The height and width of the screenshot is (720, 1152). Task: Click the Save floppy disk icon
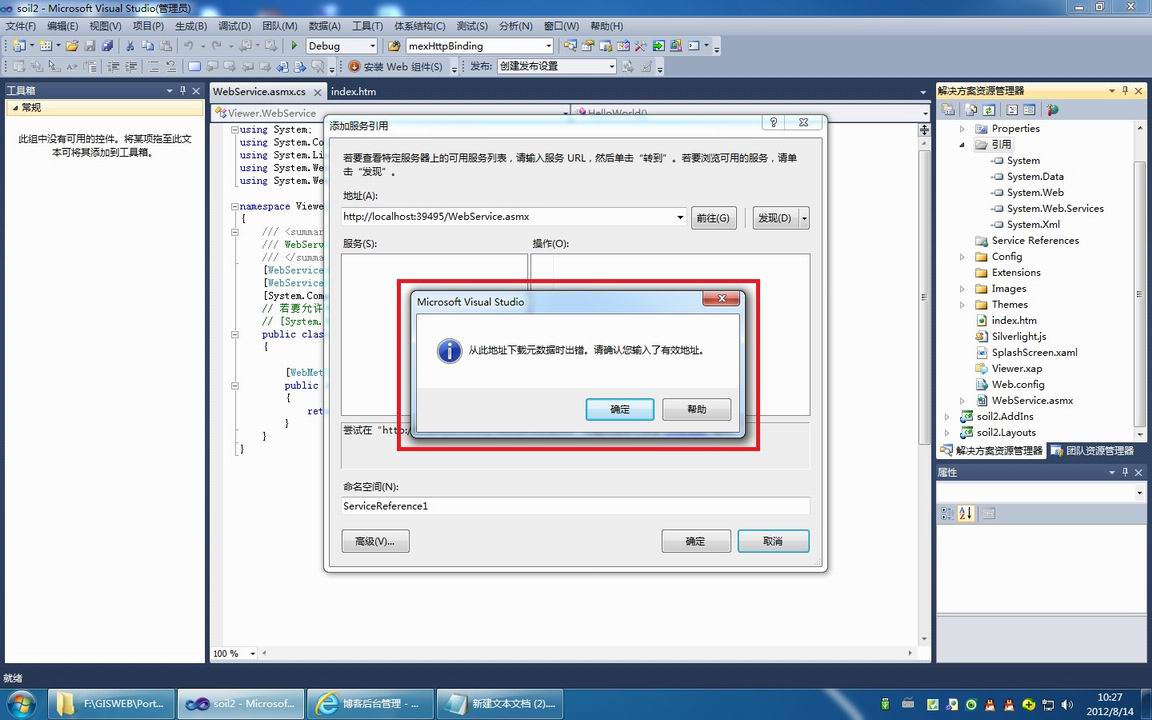click(90, 46)
